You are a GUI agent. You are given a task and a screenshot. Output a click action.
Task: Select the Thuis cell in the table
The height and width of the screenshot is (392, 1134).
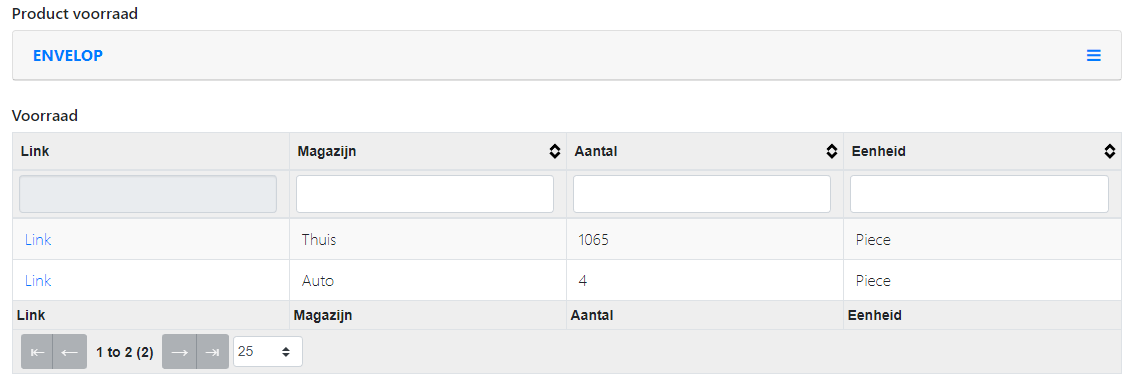coord(428,239)
